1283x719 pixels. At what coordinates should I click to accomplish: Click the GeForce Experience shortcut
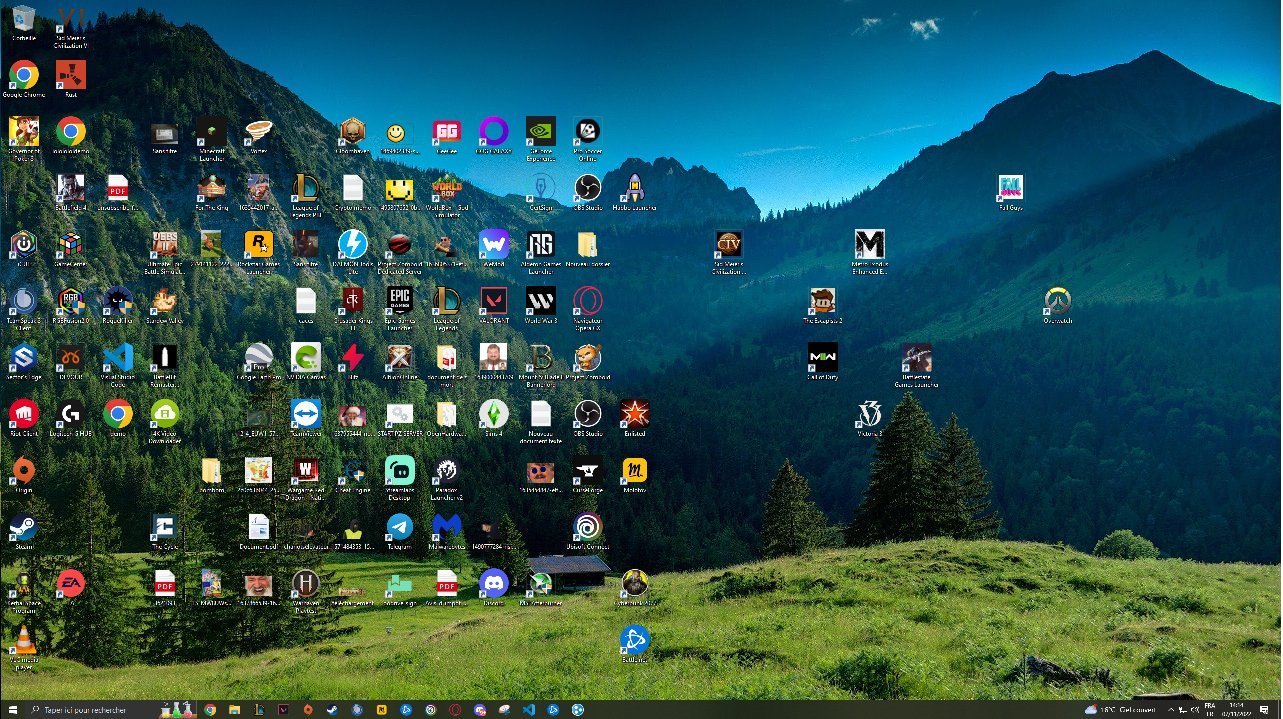(x=540, y=132)
